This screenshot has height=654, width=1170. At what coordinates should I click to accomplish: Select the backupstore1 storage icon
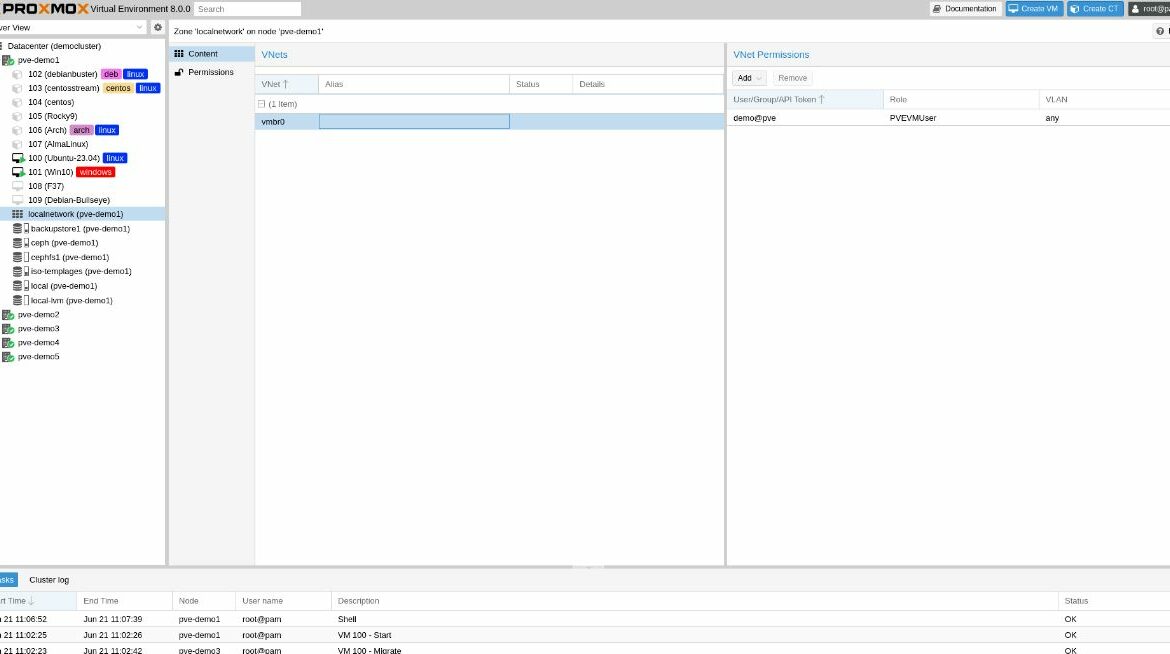tap(21, 228)
